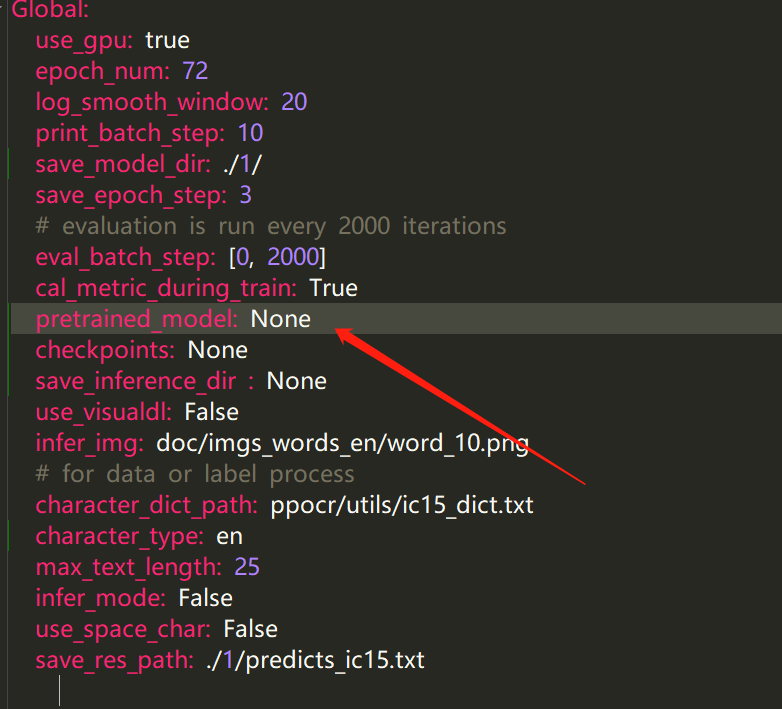Select the False value of use_visualdl
The width and height of the screenshot is (782, 709).
211,412
